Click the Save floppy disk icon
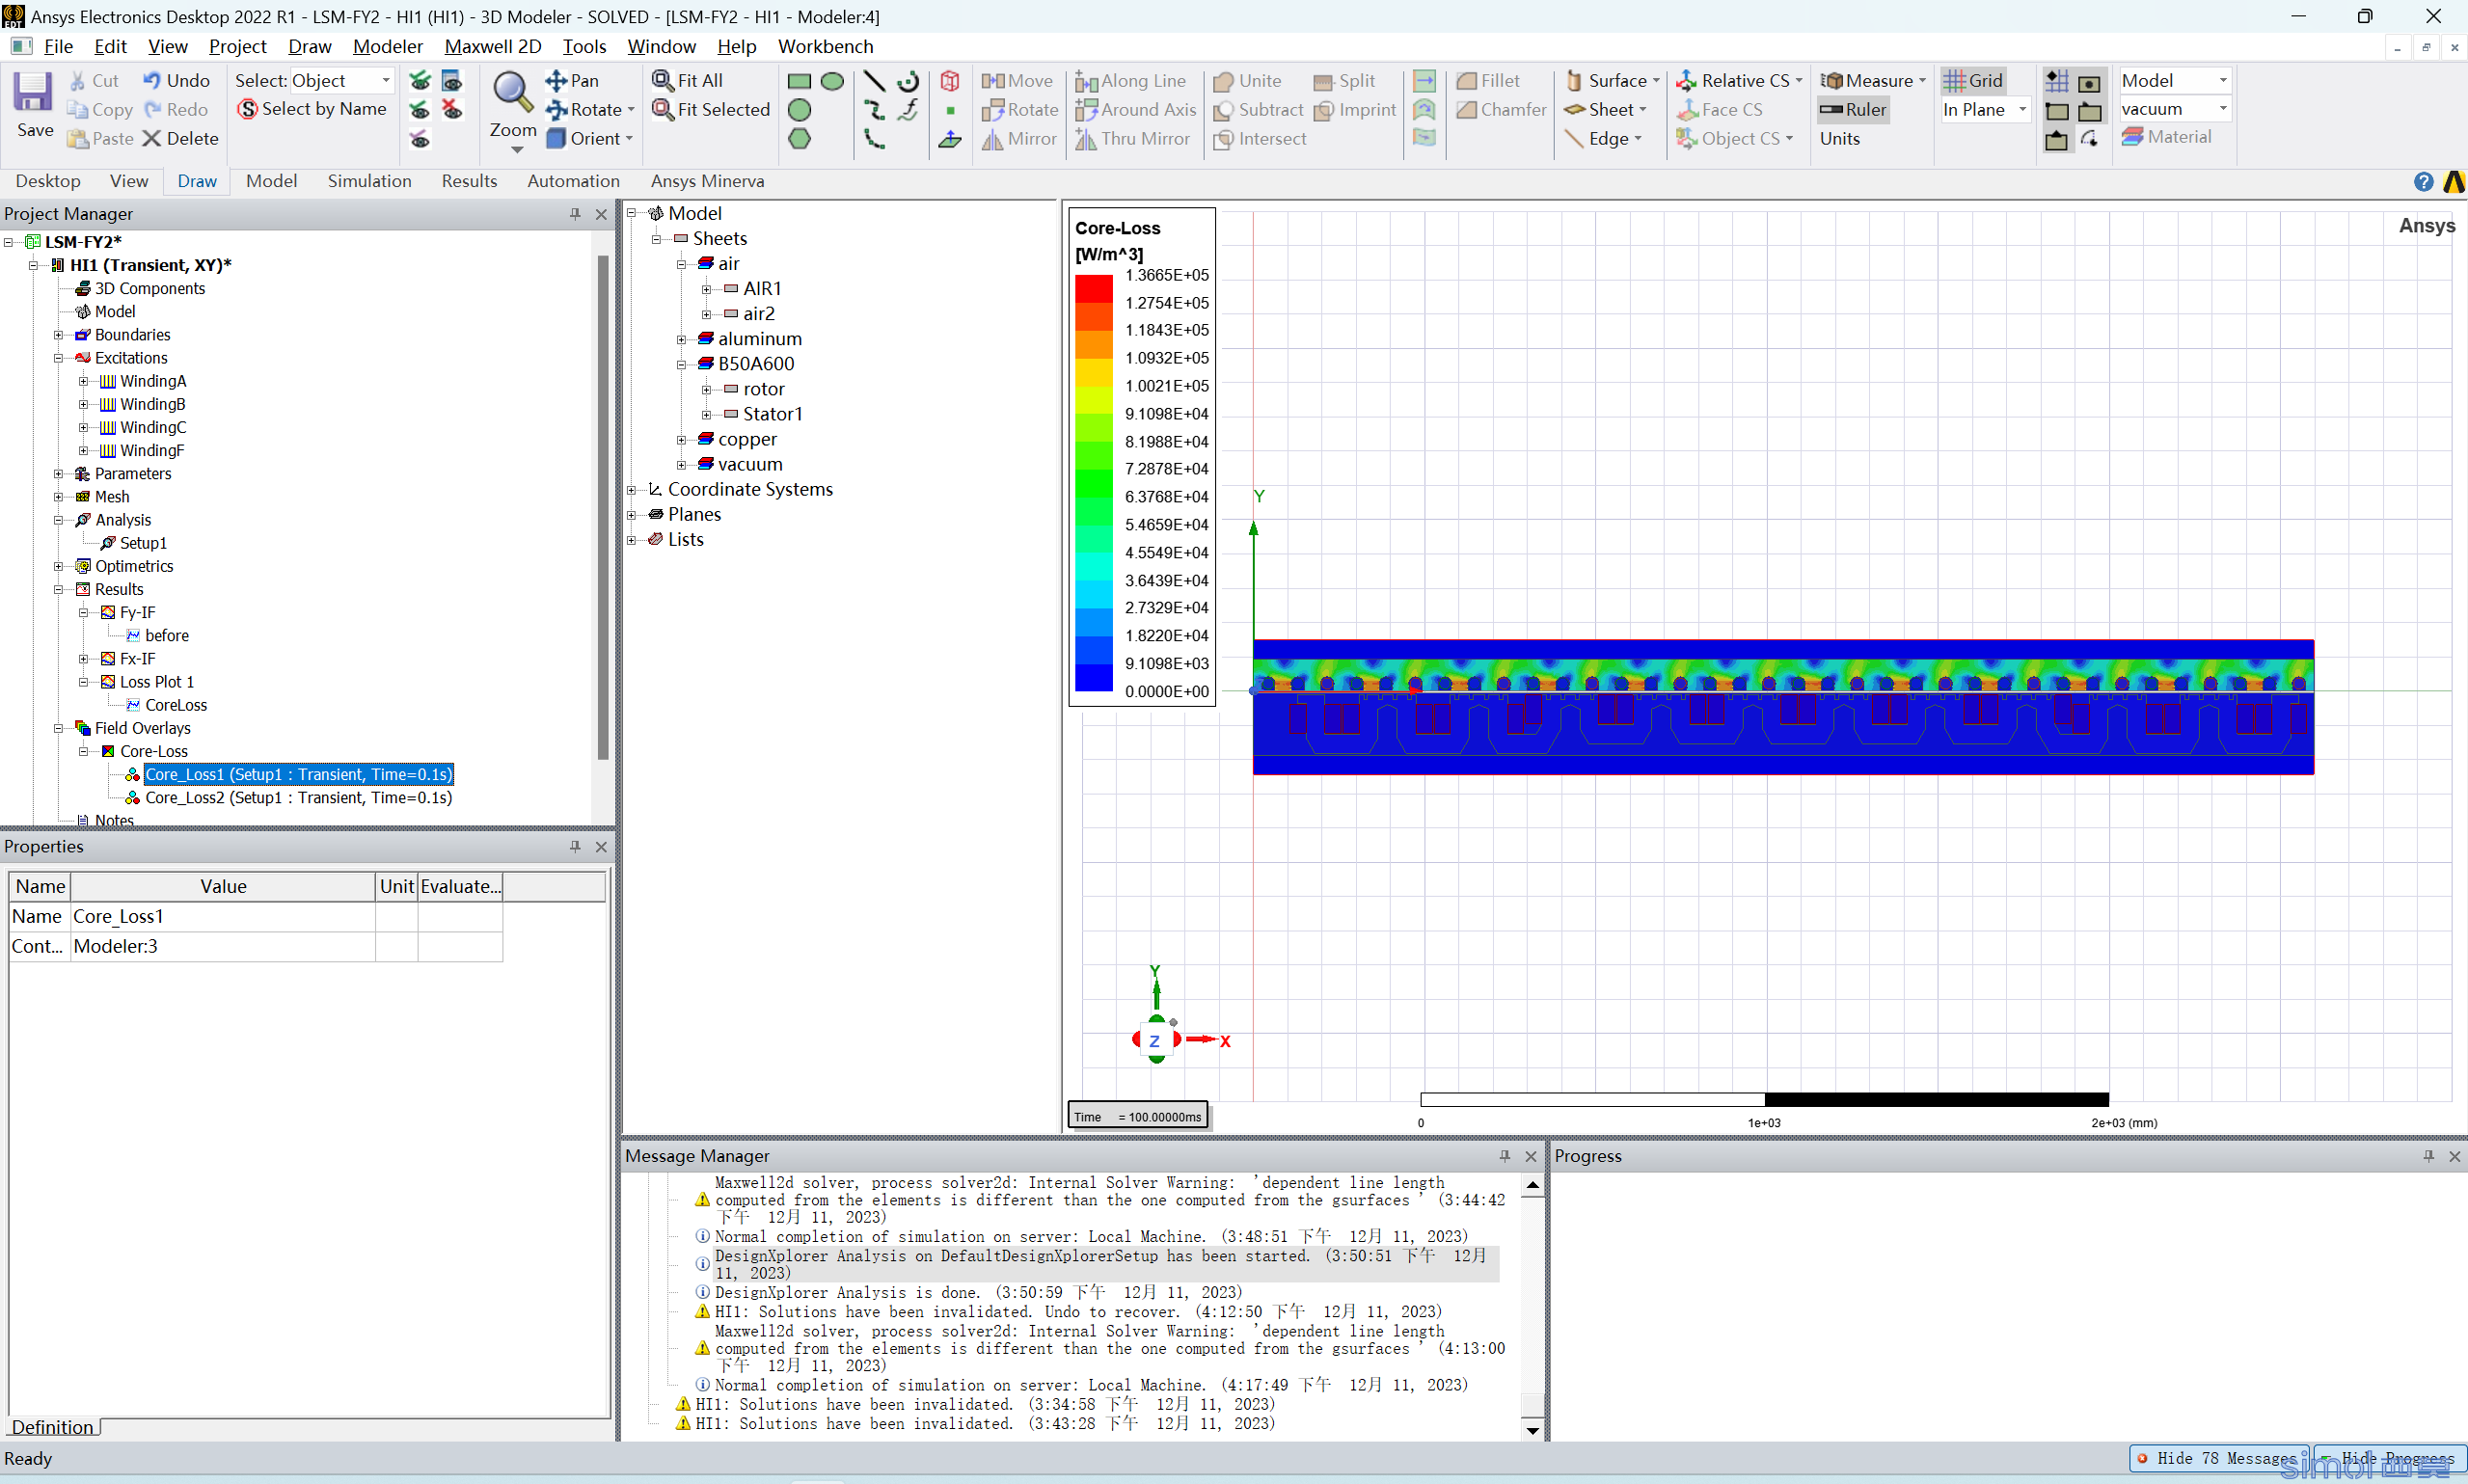 (33, 93)
